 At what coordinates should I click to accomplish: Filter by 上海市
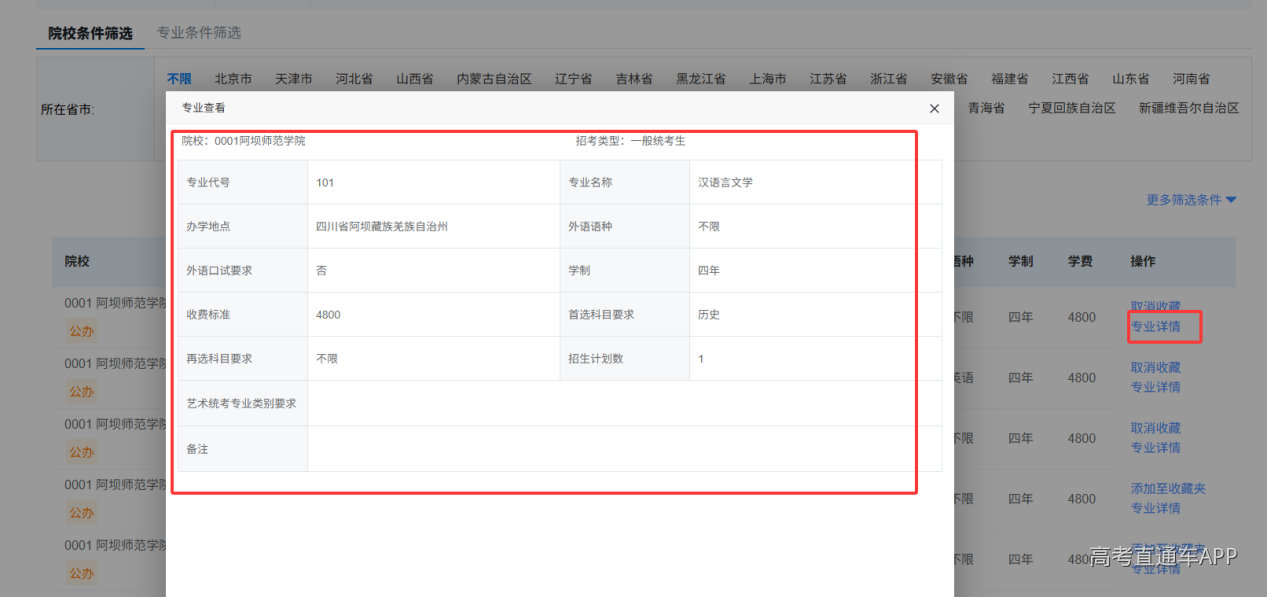click(768, 78)
